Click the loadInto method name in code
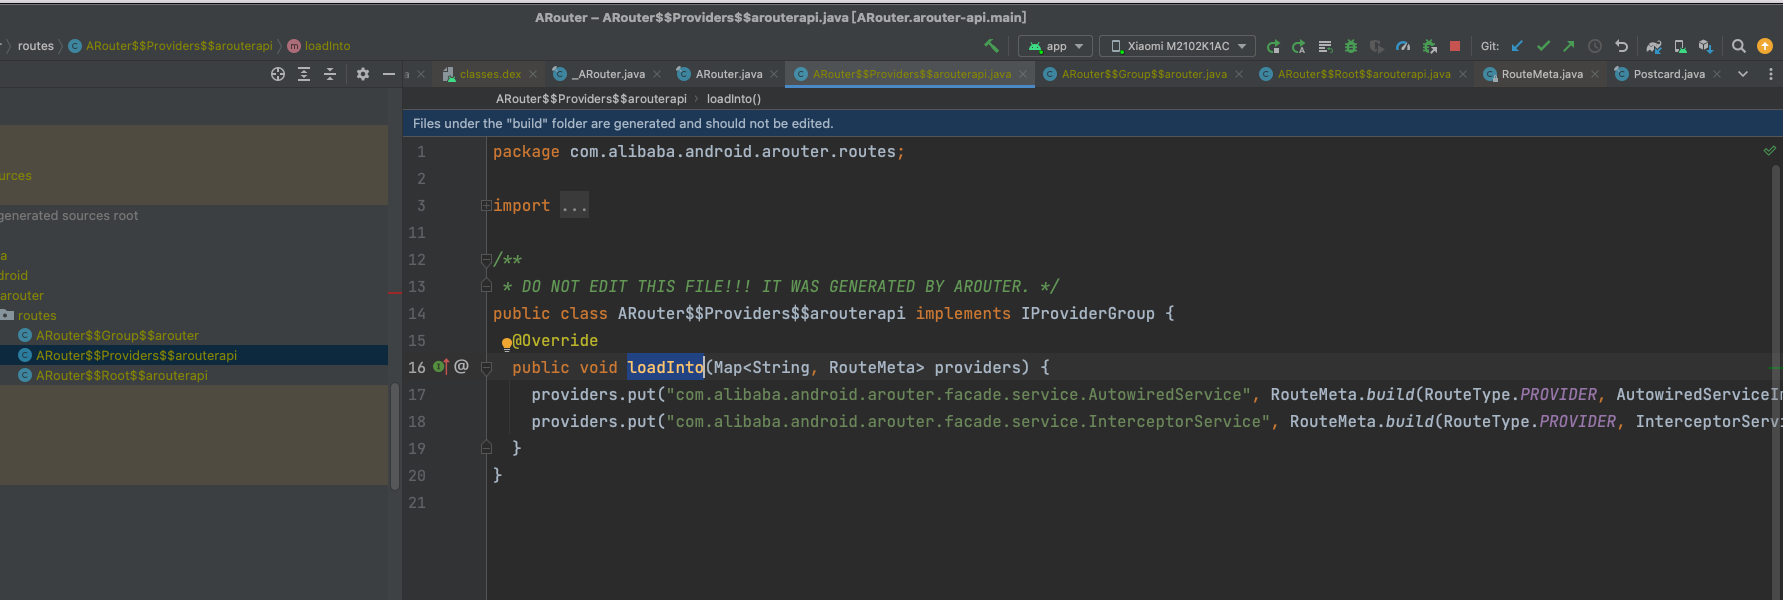 pos(665,367)
